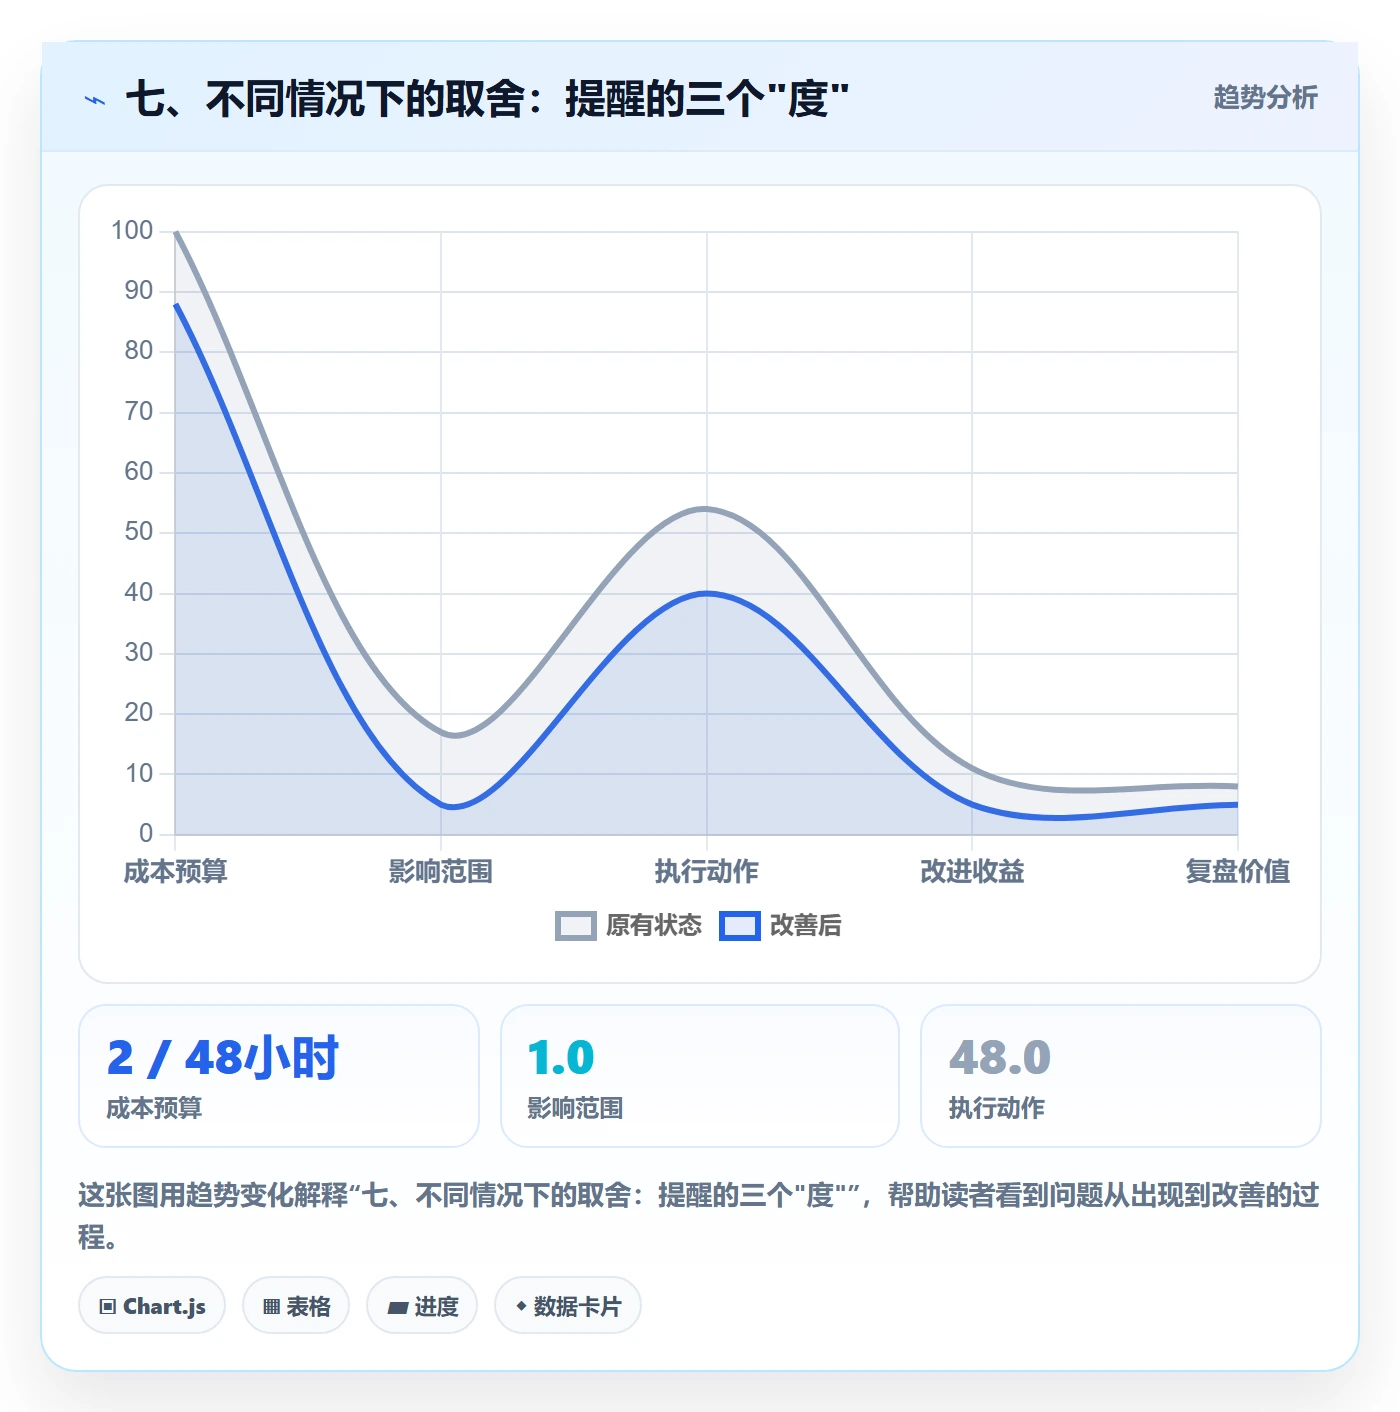Select the 表格 tag

[296, 1305]
